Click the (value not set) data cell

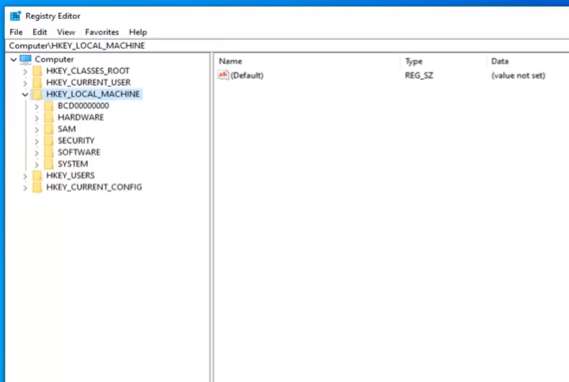point(518,75)
